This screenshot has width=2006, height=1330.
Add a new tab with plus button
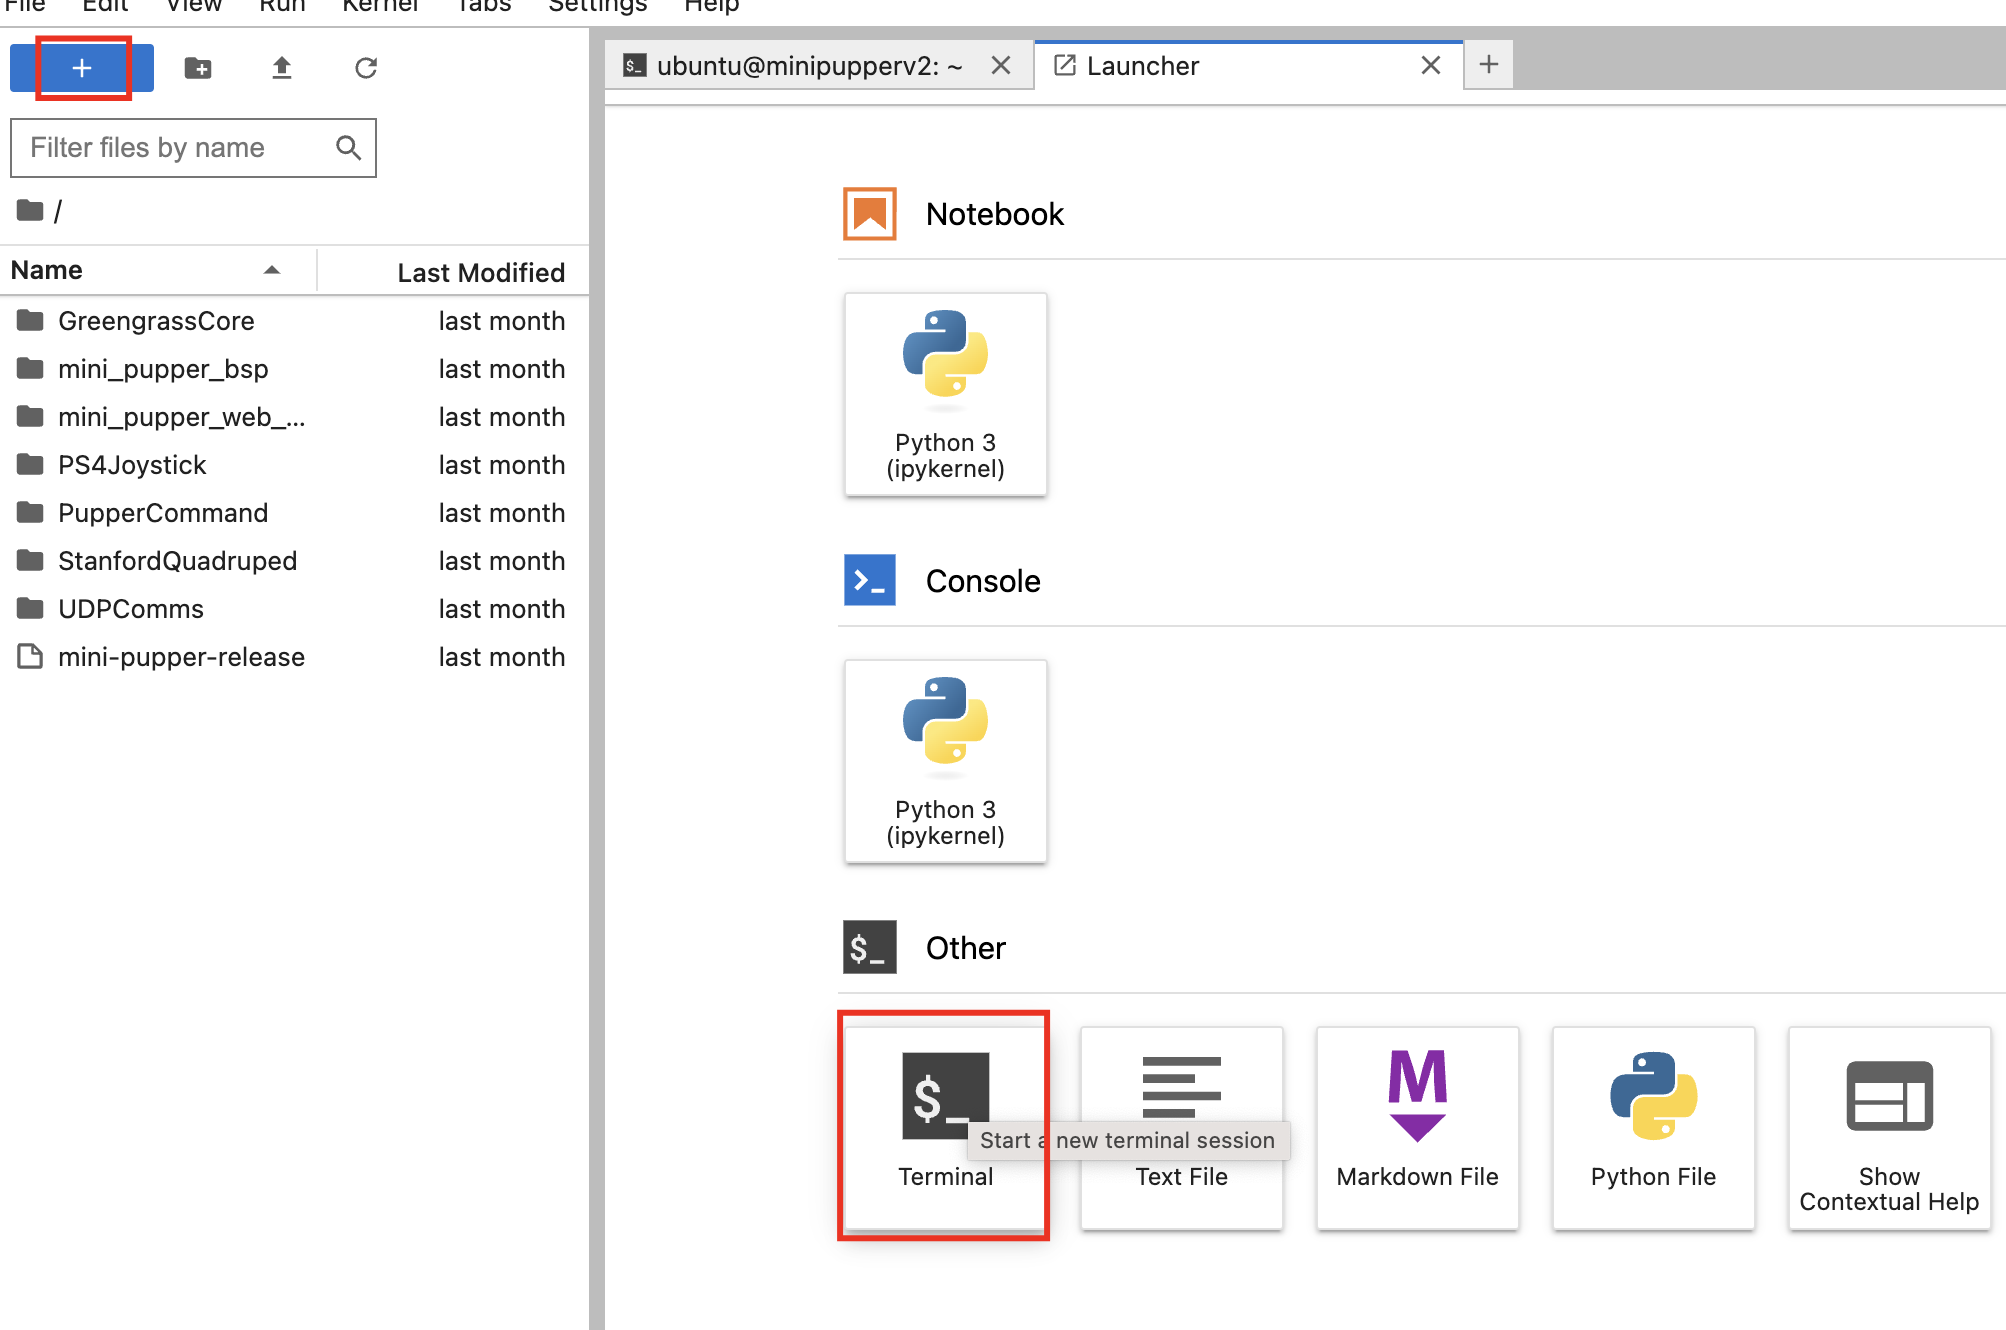pyautogui.click(x=1488, y=65)
